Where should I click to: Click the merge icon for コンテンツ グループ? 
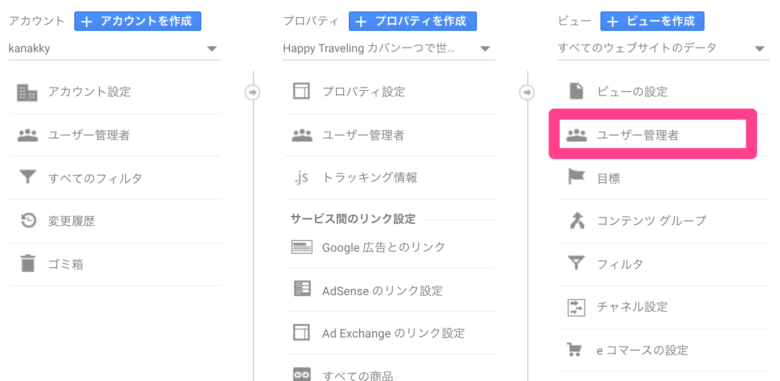[577, 221]
